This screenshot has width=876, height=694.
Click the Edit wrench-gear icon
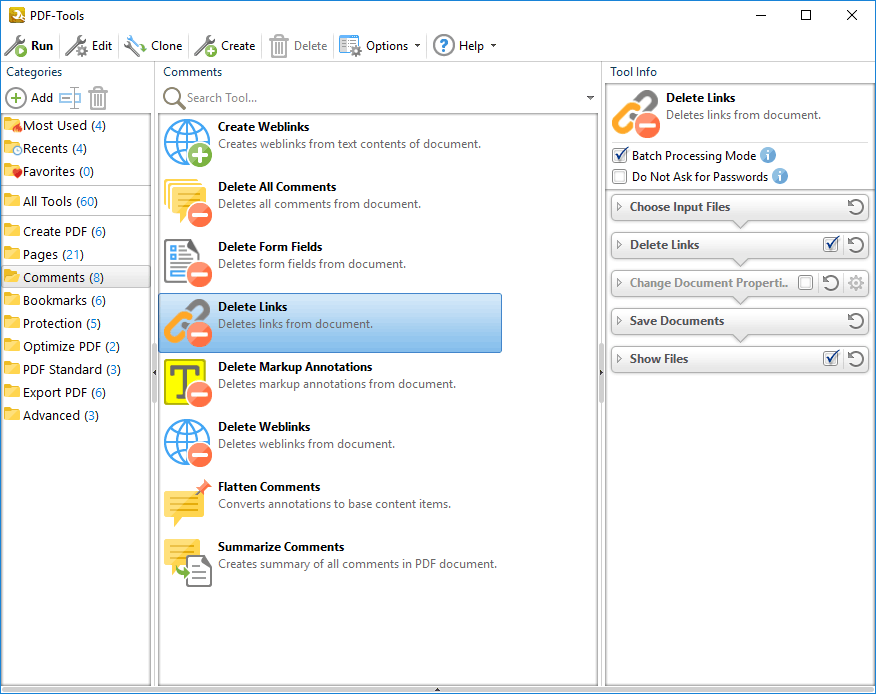pyautogui.click(x=77, y=46)
